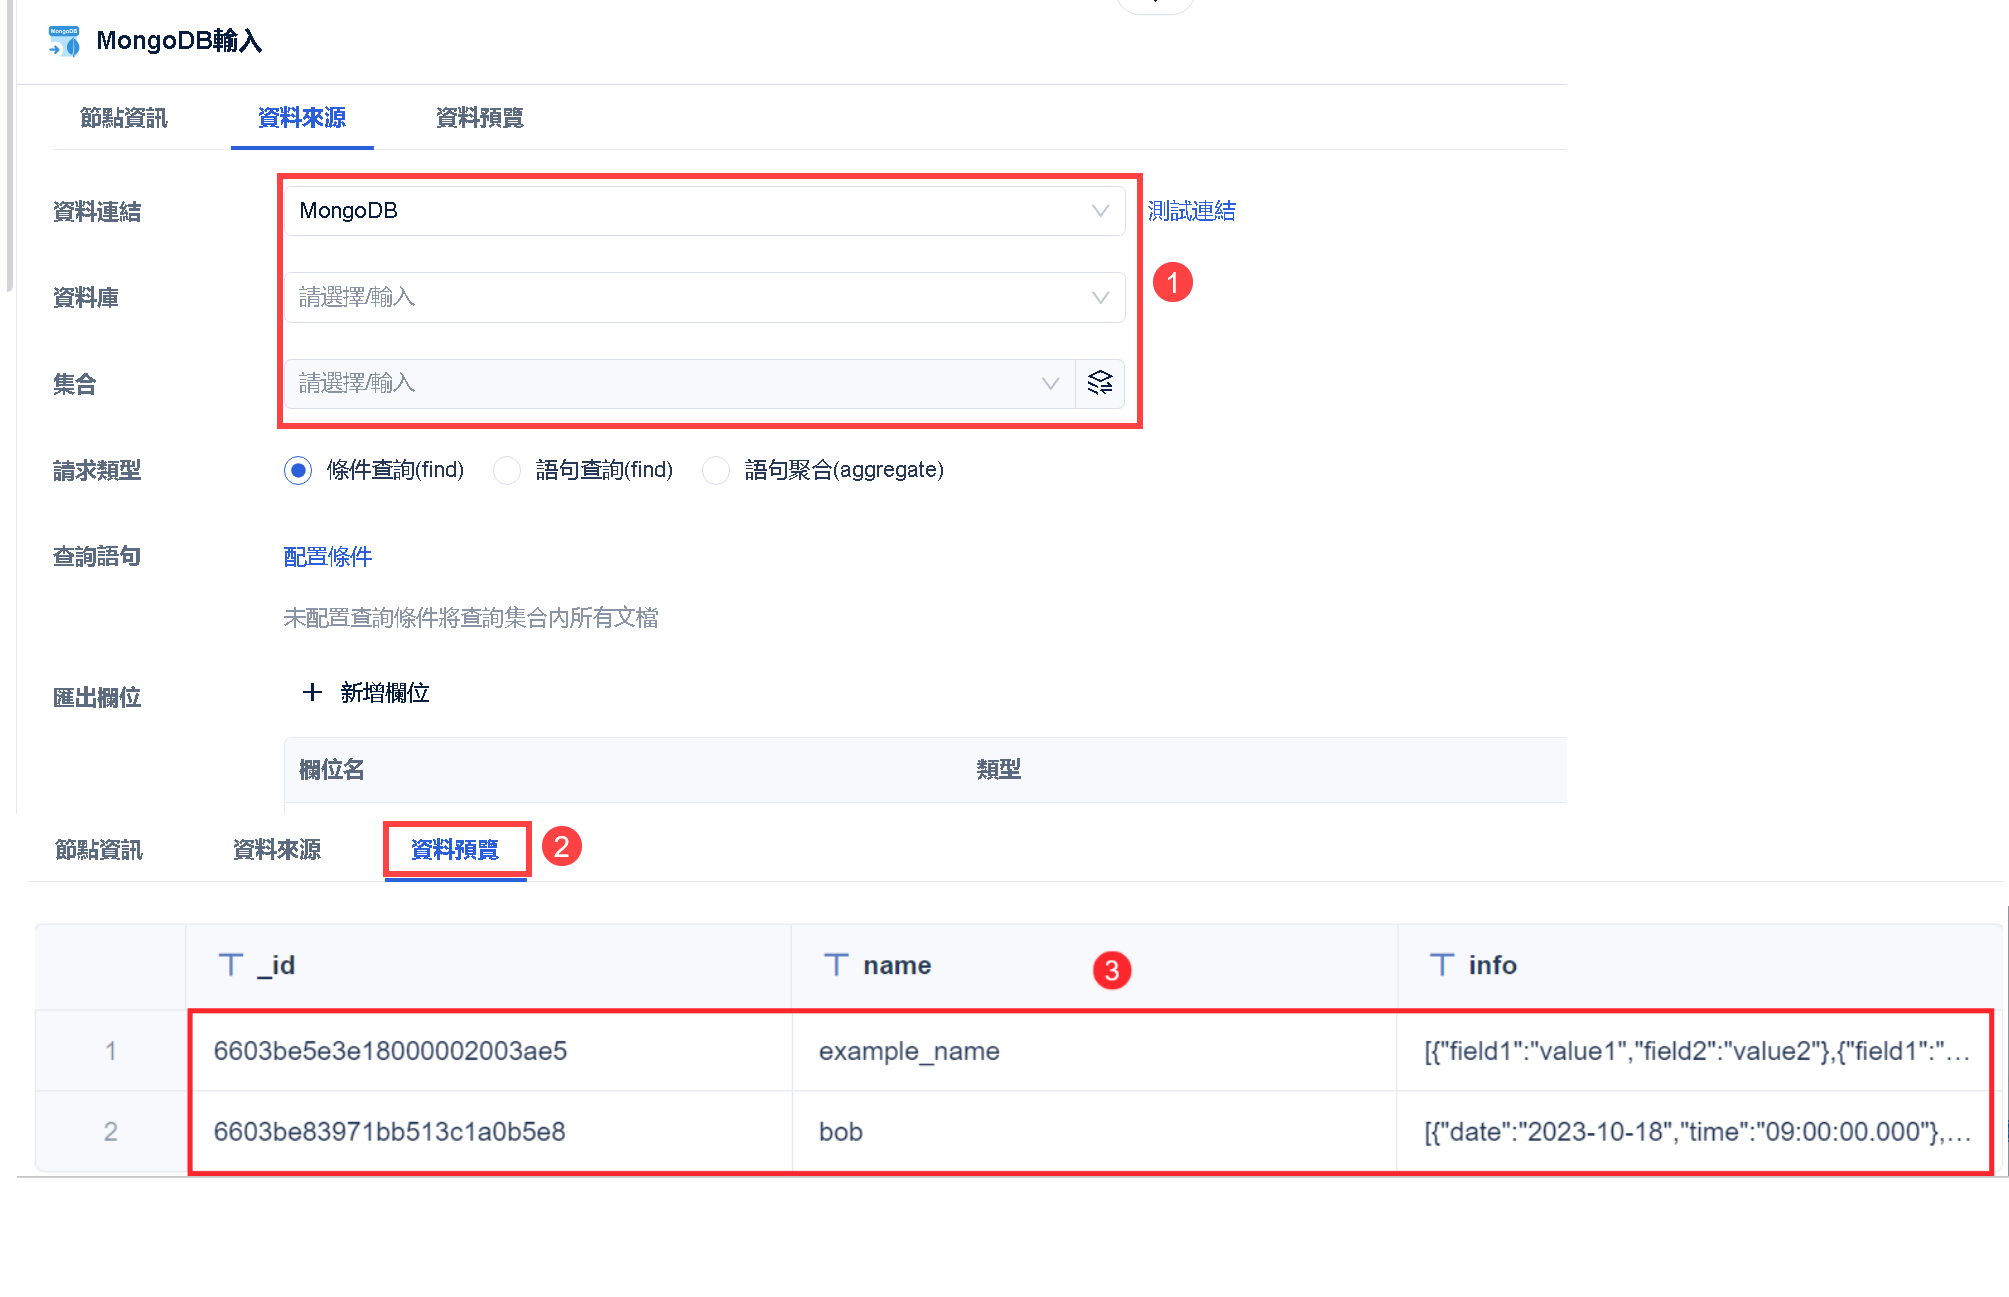Click the collection settings icon beside 集合
Image resolution: width=2009 pixels, height=1297 pixels.
(x=1099, y=384)
